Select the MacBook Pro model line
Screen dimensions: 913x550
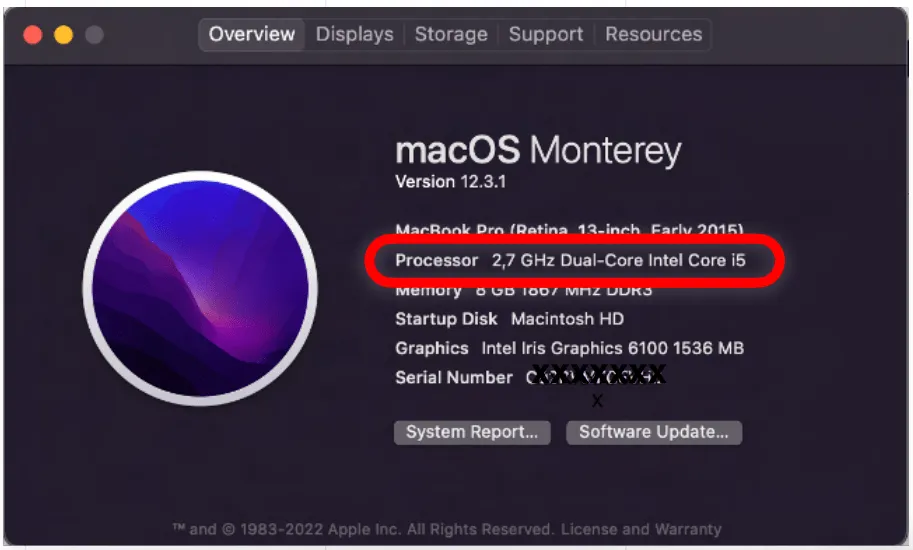[x=569, y=231]
